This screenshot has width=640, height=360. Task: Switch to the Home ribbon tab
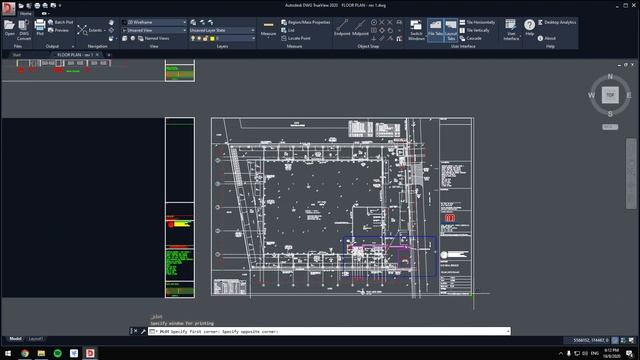click(25, 13)
